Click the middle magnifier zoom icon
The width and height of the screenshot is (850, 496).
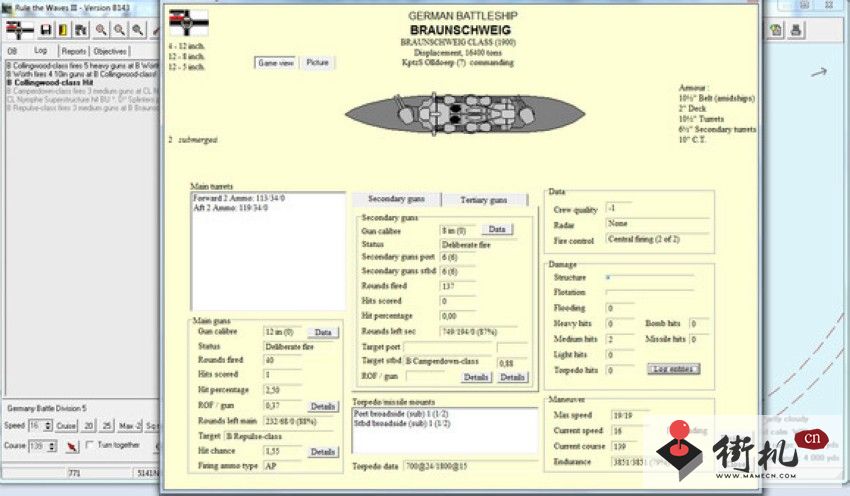119,30
